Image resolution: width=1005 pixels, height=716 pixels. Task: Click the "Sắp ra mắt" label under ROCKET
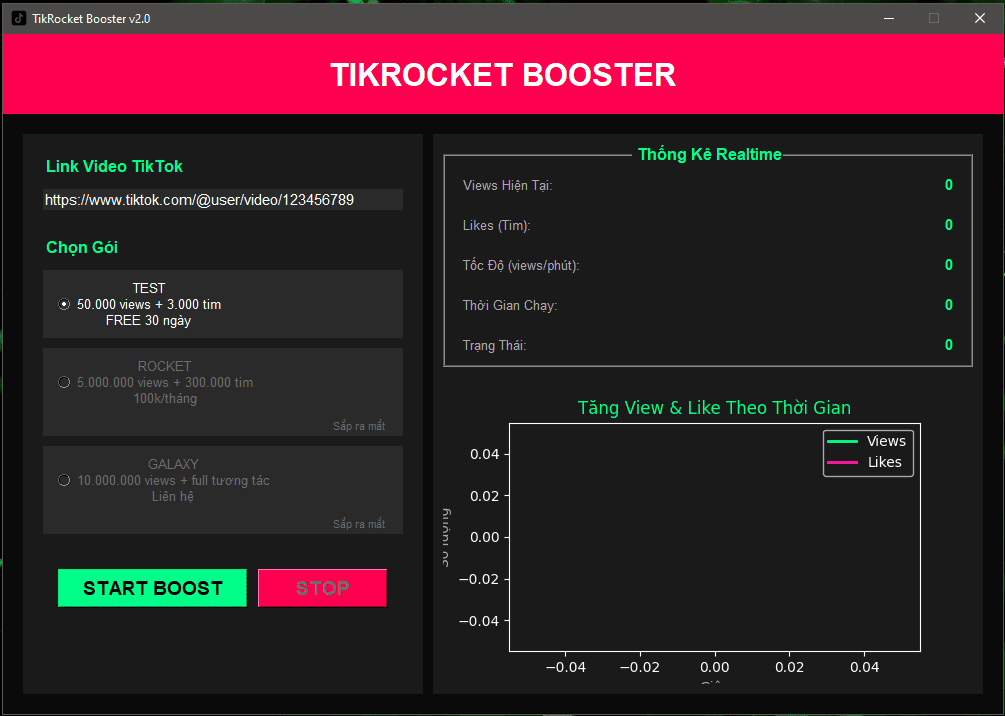point(359,426)
